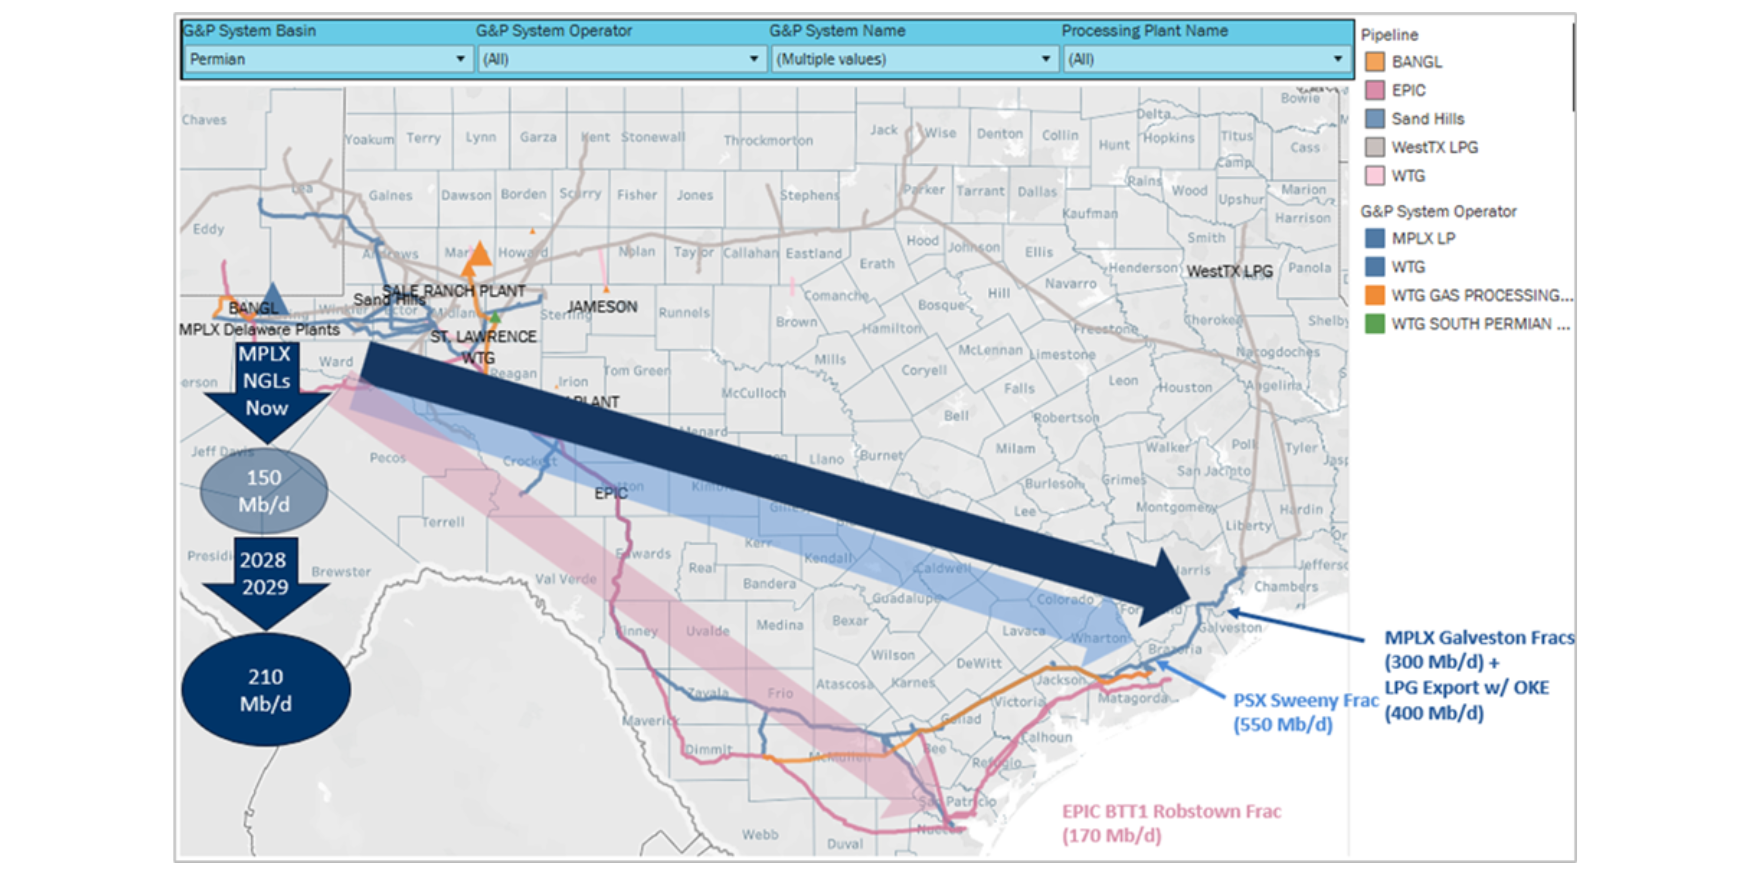This screenshot has width=1750, height=875.
Task: Click the MPLX LP operator swatch
Action: (1375, 238)
